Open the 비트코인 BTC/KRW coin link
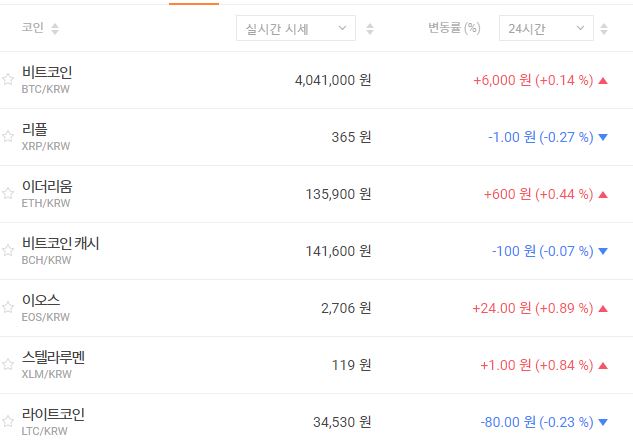Screen dimensions: 633x445 point(47,73)
